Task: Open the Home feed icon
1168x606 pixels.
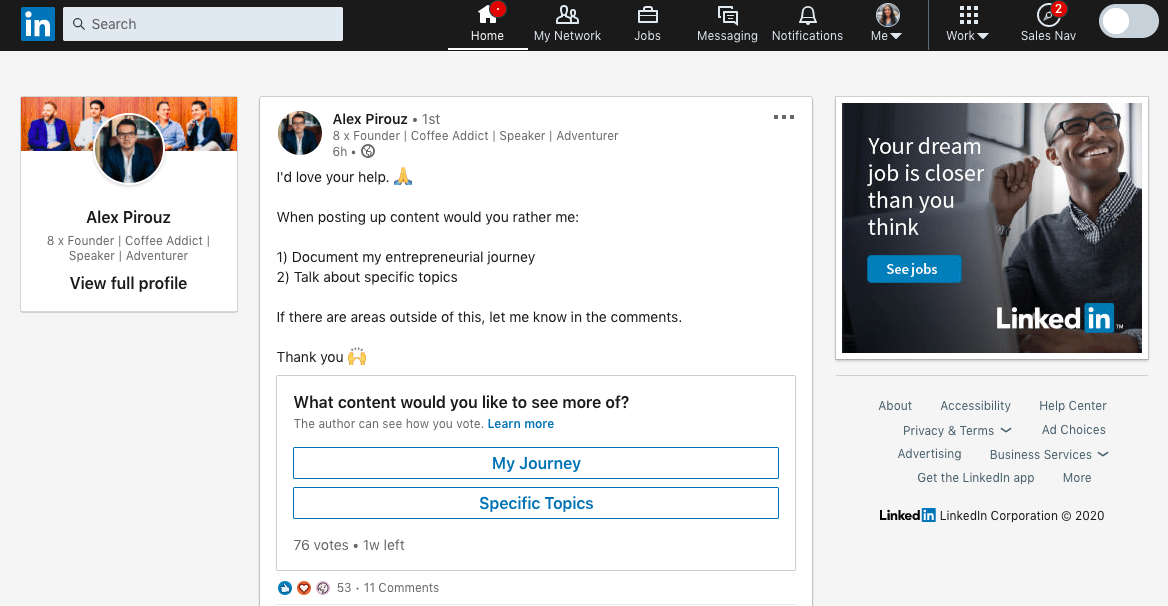Action: point(487,15)
